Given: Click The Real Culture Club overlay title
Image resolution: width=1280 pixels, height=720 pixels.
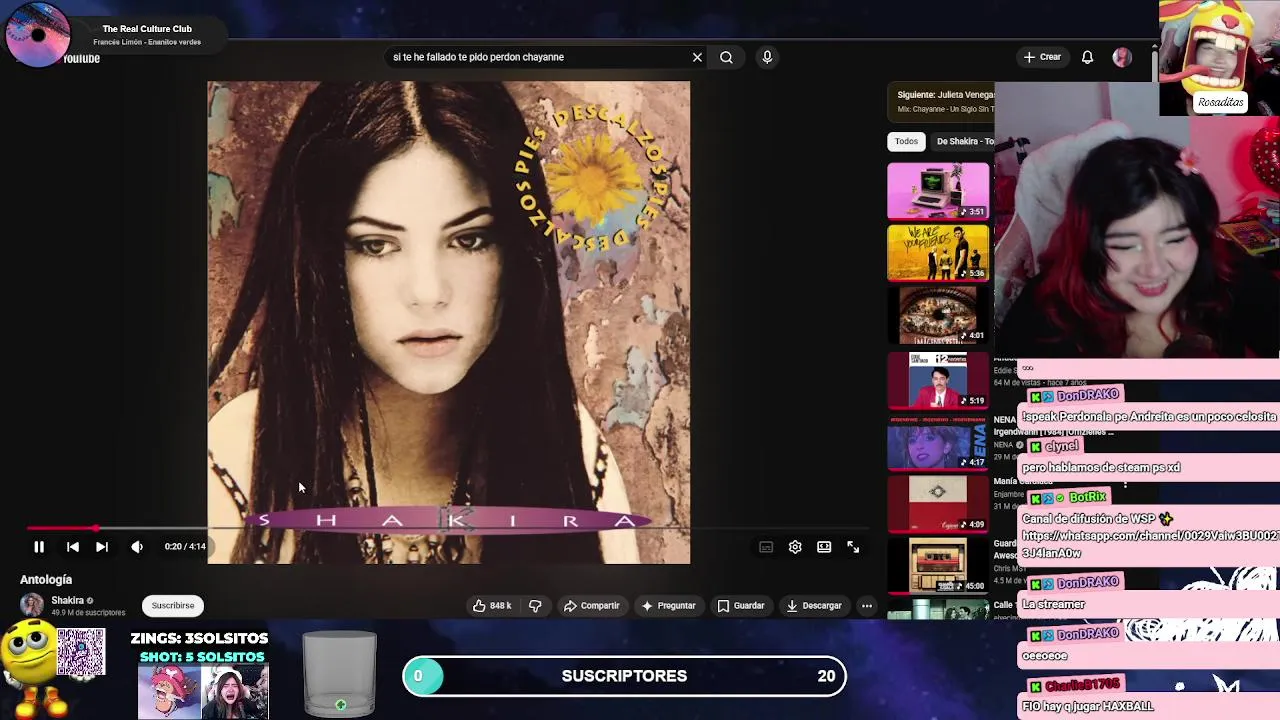Looking at the screenshot, I should (147, 29).
